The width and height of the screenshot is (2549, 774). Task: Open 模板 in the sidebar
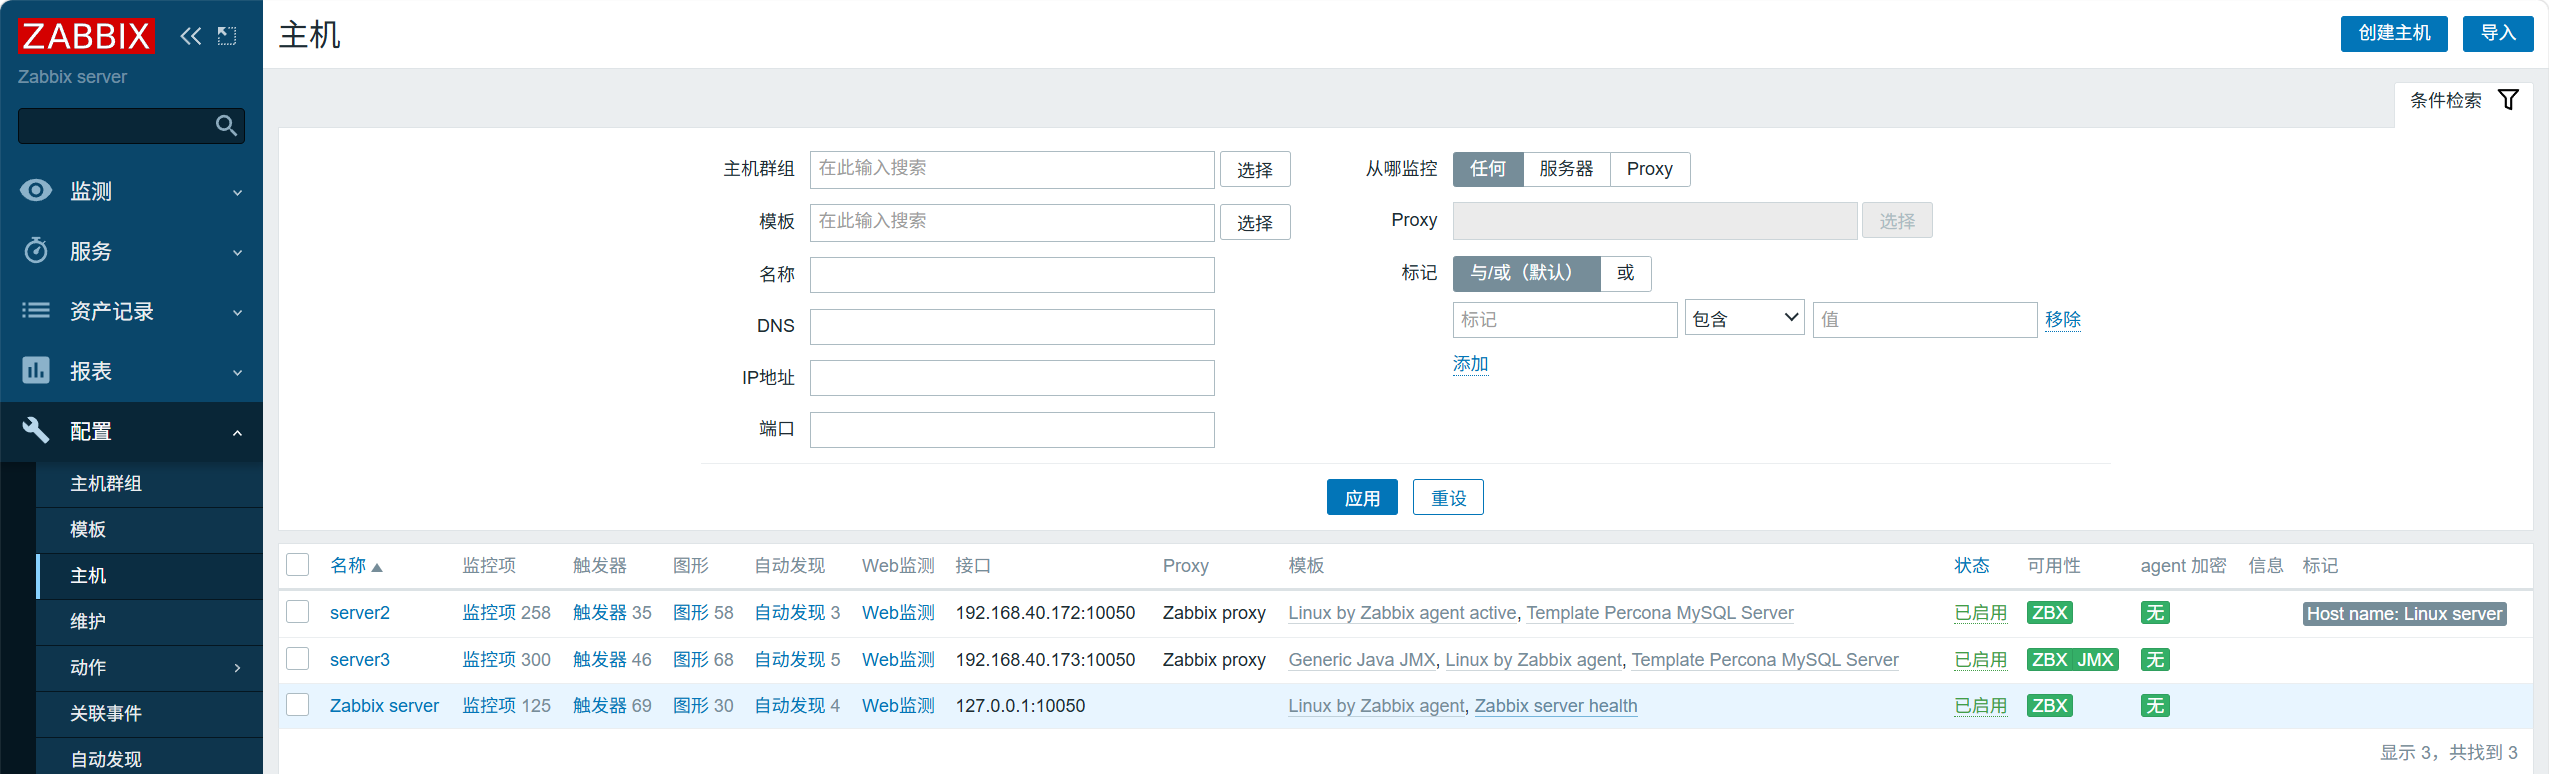[x=88, y=530]
